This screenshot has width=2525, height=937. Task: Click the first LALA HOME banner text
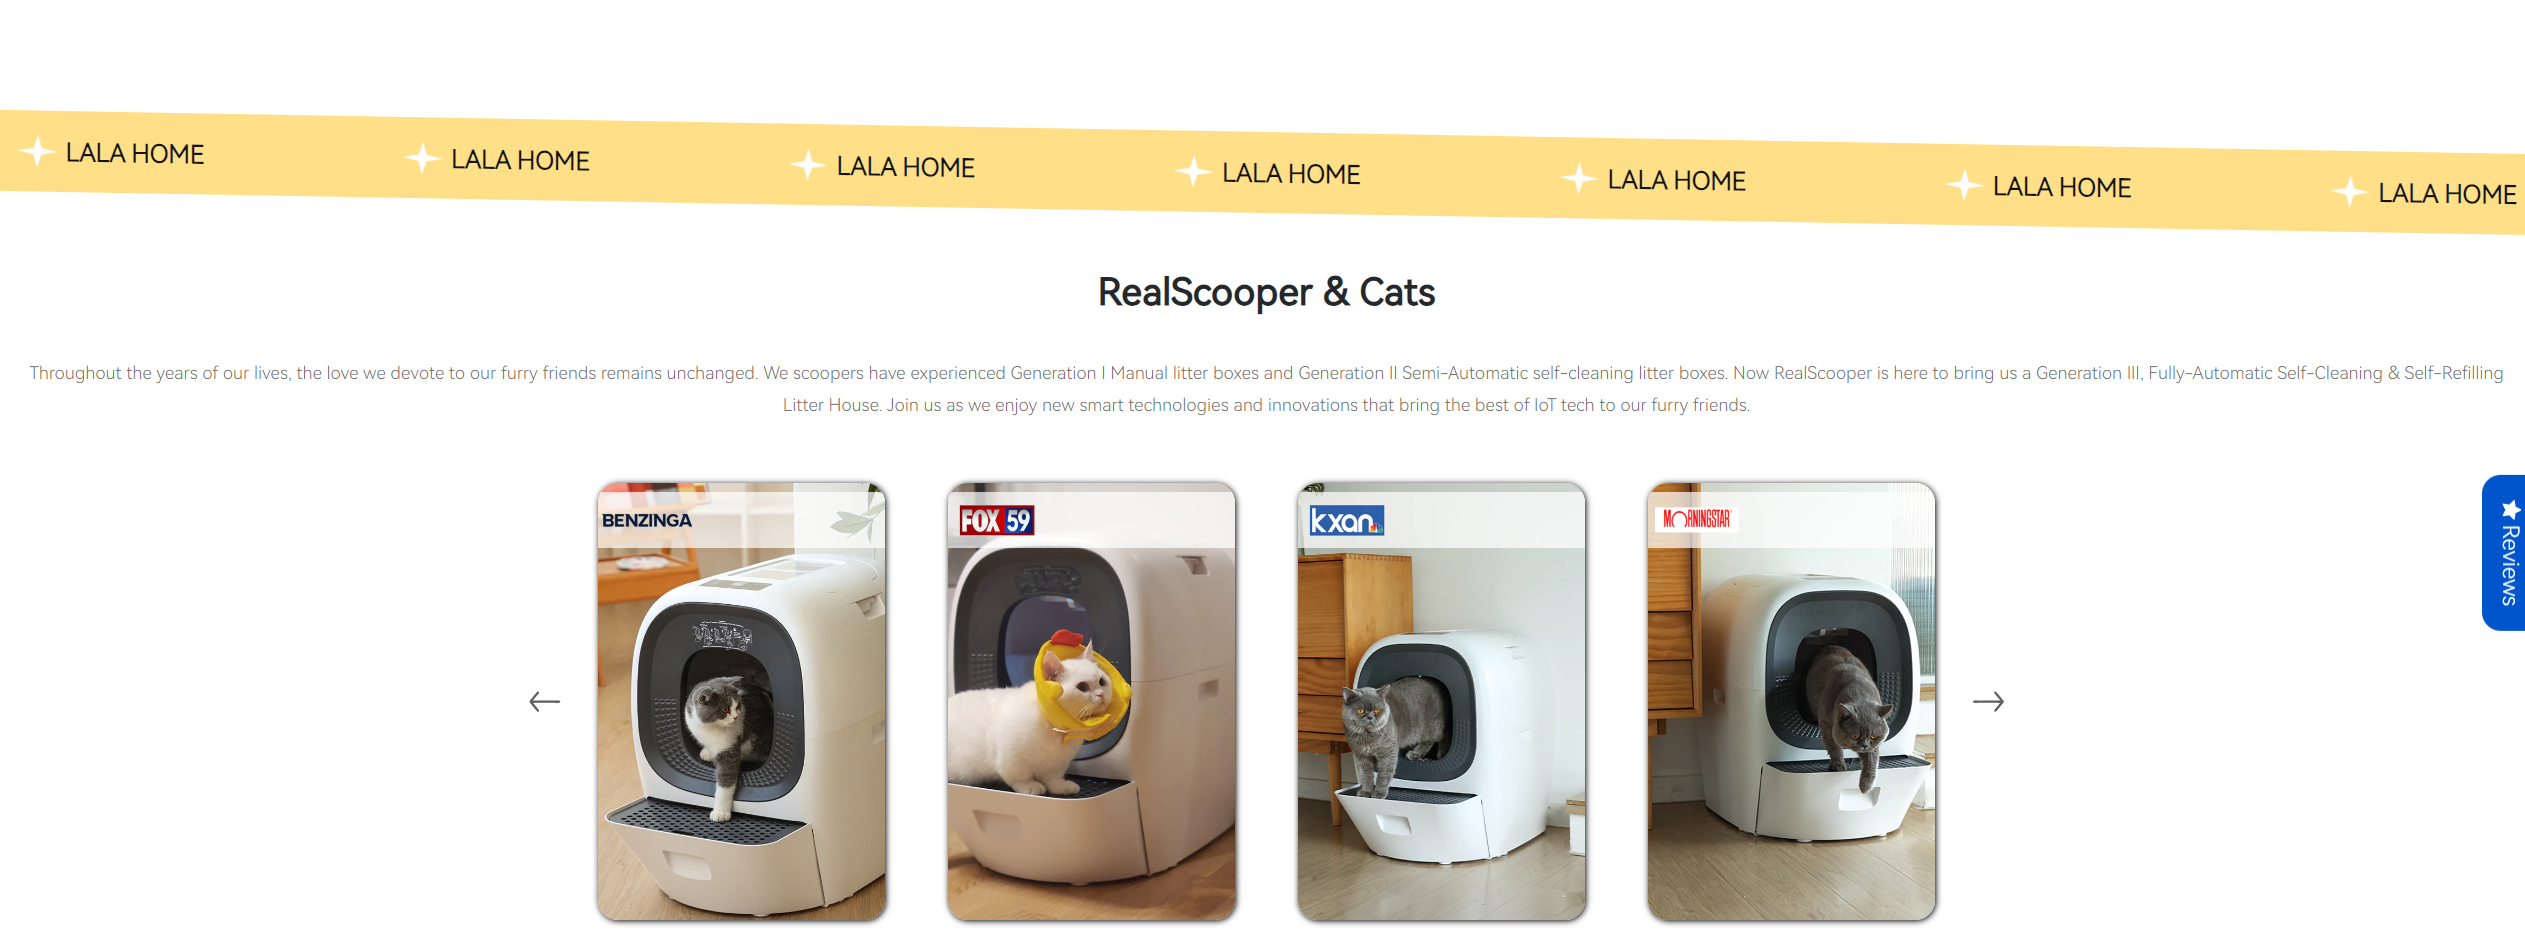[135, 154]
